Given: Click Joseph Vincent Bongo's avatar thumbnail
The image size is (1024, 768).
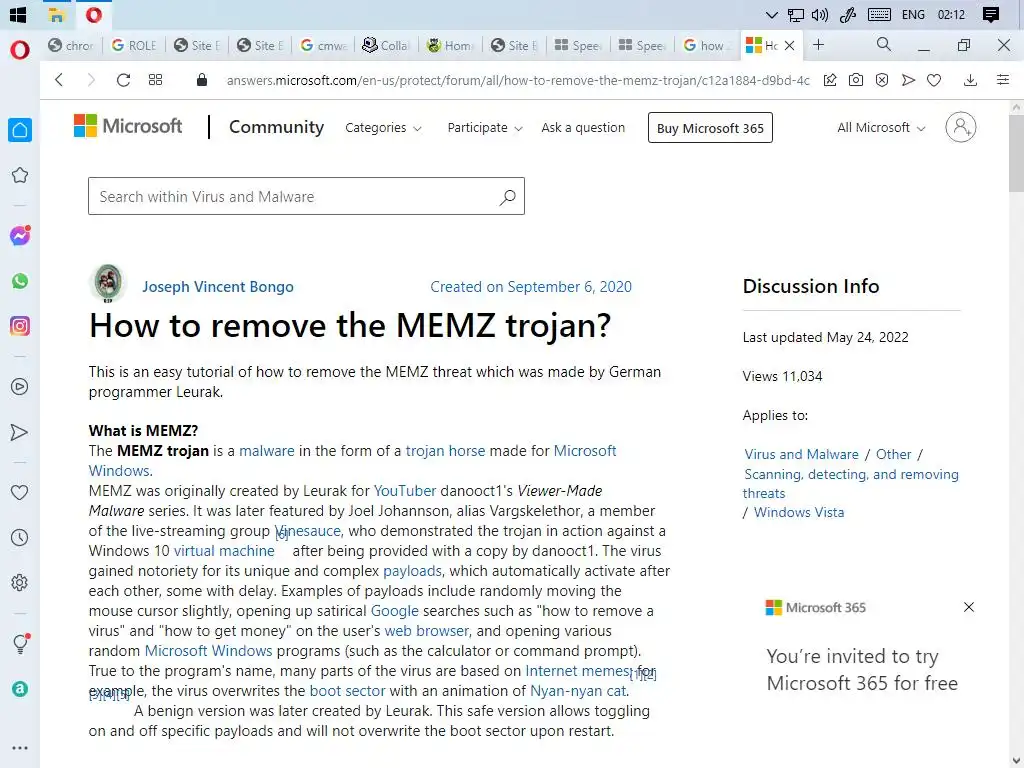Looking at the screenshot, I should point(108,283).
